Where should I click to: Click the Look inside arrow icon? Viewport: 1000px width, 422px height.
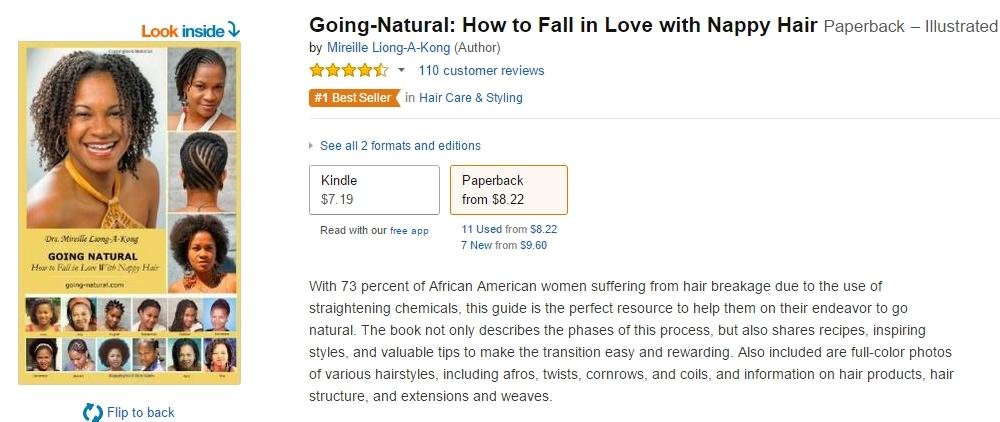[233, 30]
